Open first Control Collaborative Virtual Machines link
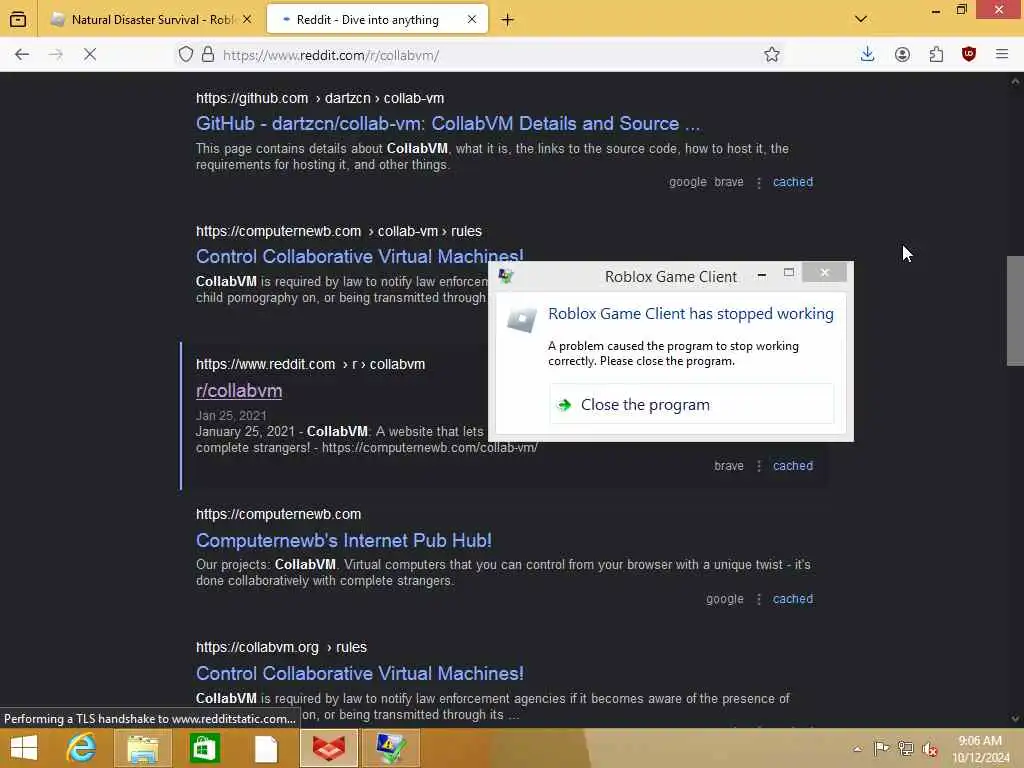Screen dimensions: 1024x768 [360, 256]
